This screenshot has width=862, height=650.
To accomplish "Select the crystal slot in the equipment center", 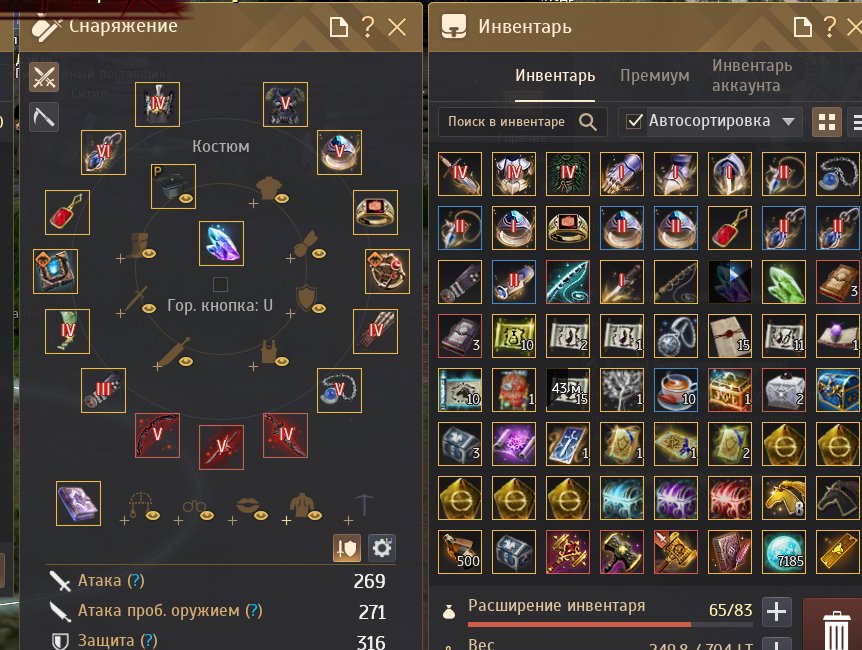I will click(221, 244).
